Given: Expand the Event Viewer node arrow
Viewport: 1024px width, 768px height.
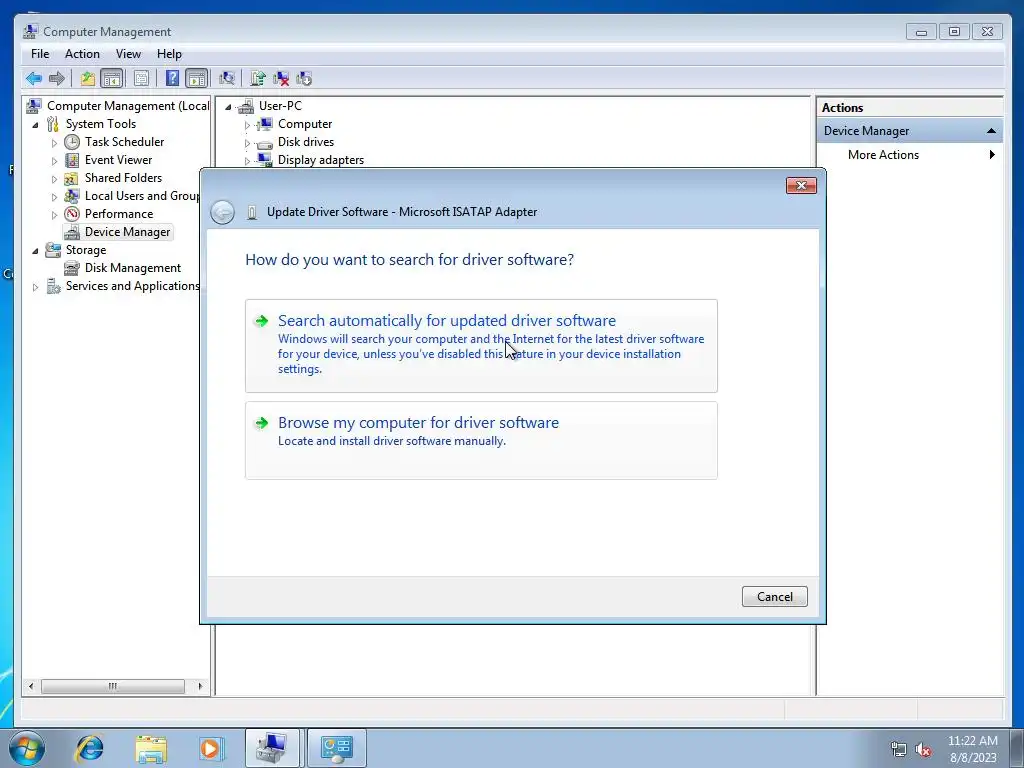Looking at the screenshot, I should (x=54, y=161).
